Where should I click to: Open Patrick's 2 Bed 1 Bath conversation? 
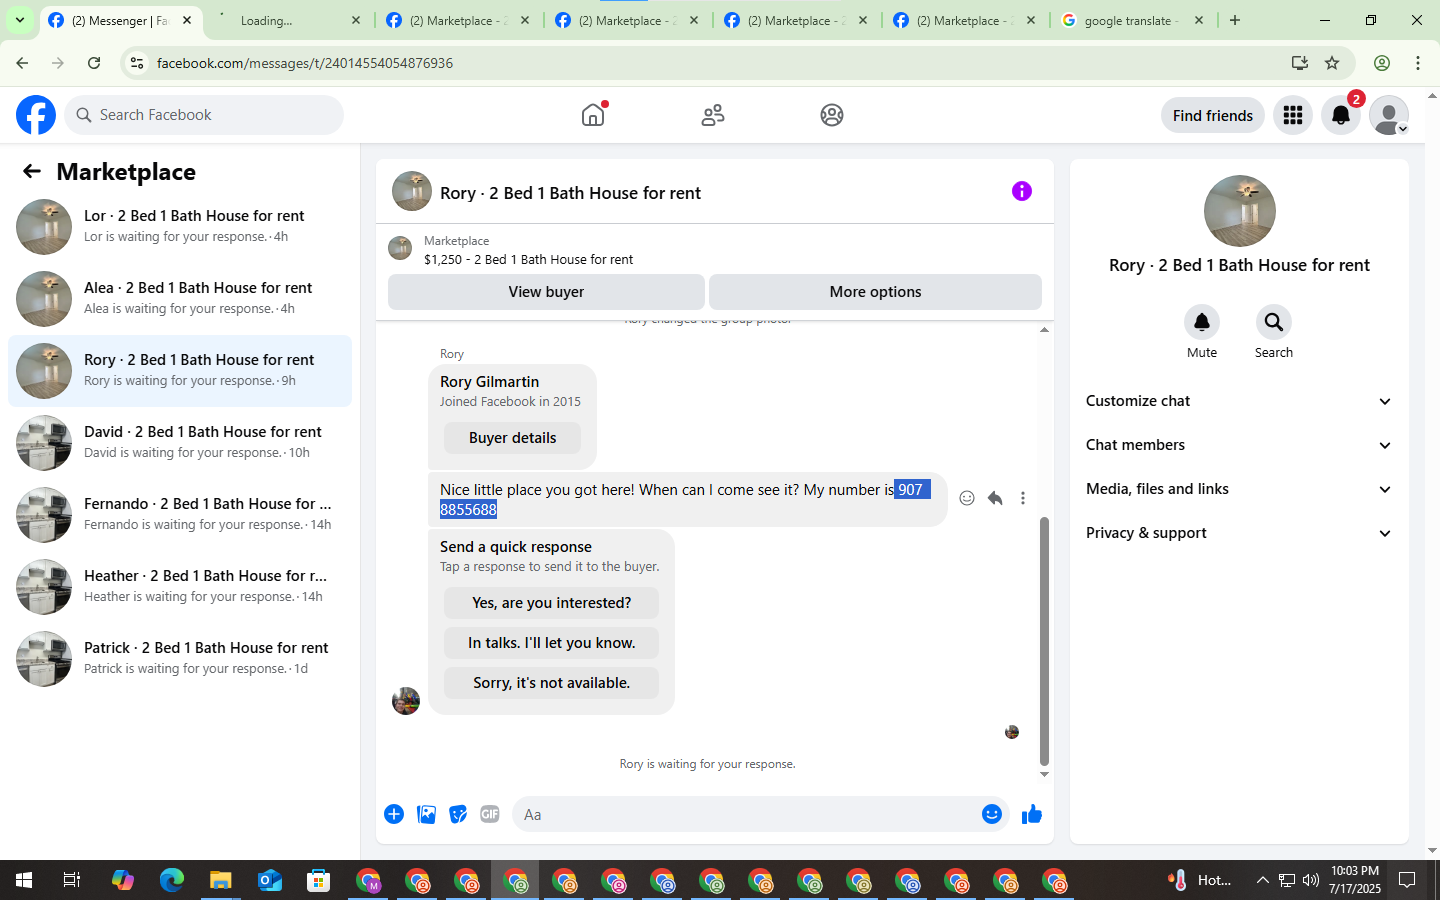180,659
